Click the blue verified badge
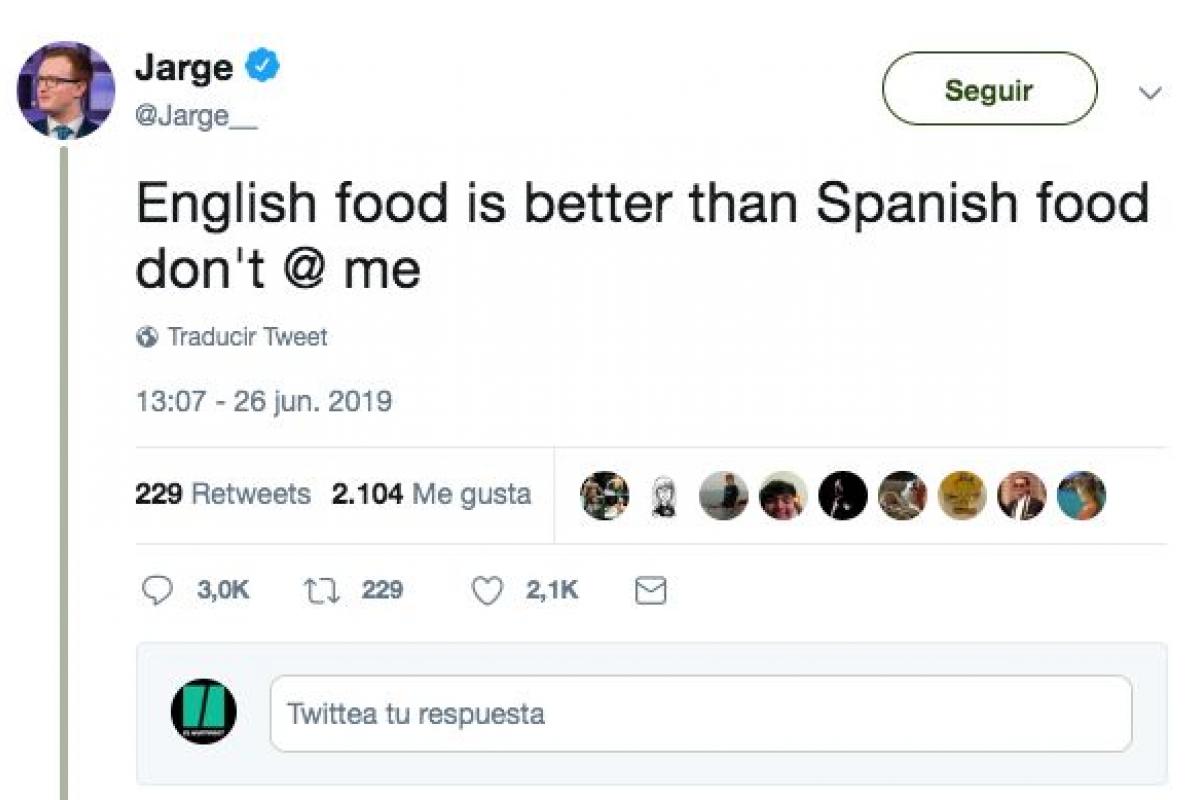The image size is (1200, 800). [x=264, y=67]
